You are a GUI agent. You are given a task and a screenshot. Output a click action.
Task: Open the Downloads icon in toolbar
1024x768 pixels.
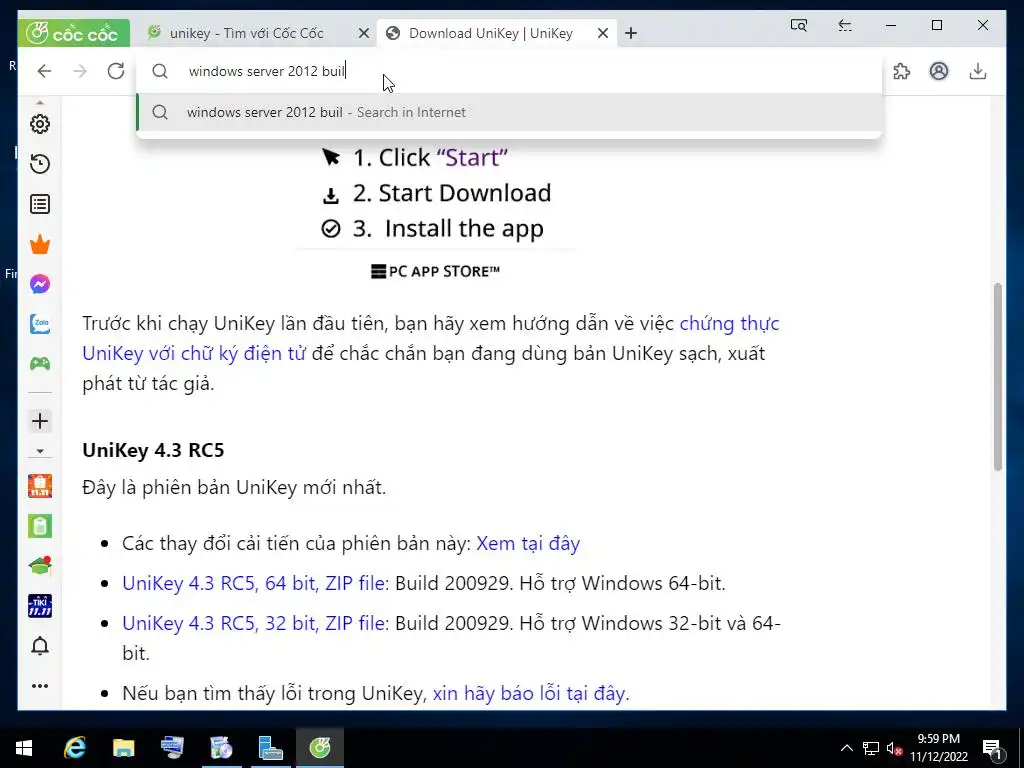(978, 71)
